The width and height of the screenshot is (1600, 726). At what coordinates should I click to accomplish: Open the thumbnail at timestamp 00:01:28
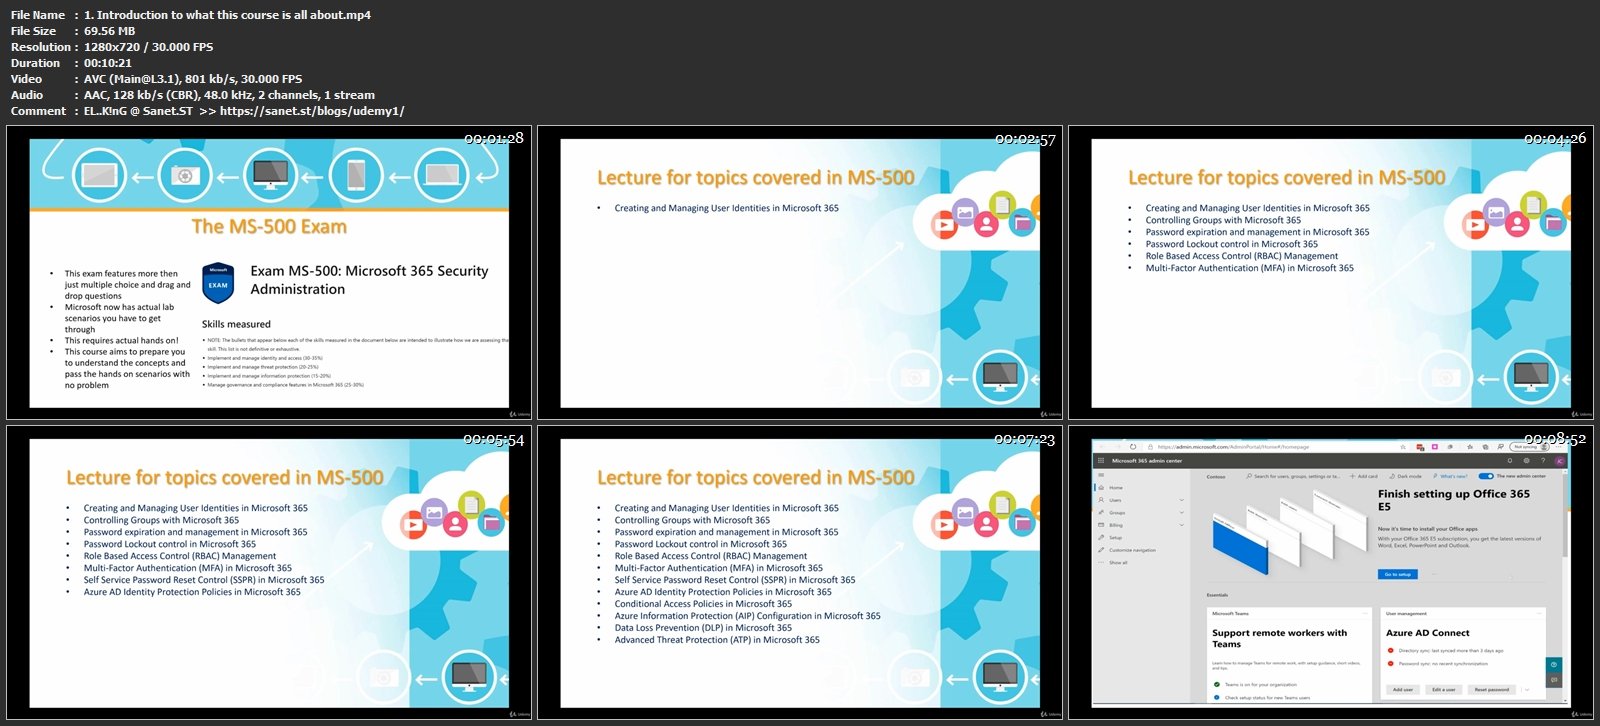point(269,273)
